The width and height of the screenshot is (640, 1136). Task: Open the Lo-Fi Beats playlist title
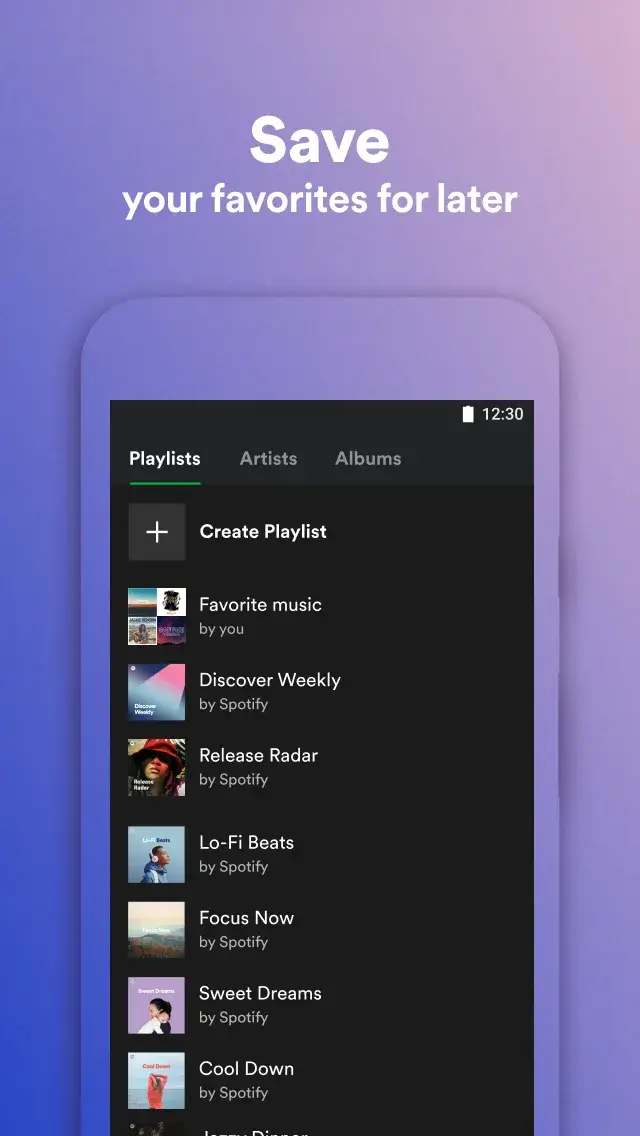click(246, 843)
